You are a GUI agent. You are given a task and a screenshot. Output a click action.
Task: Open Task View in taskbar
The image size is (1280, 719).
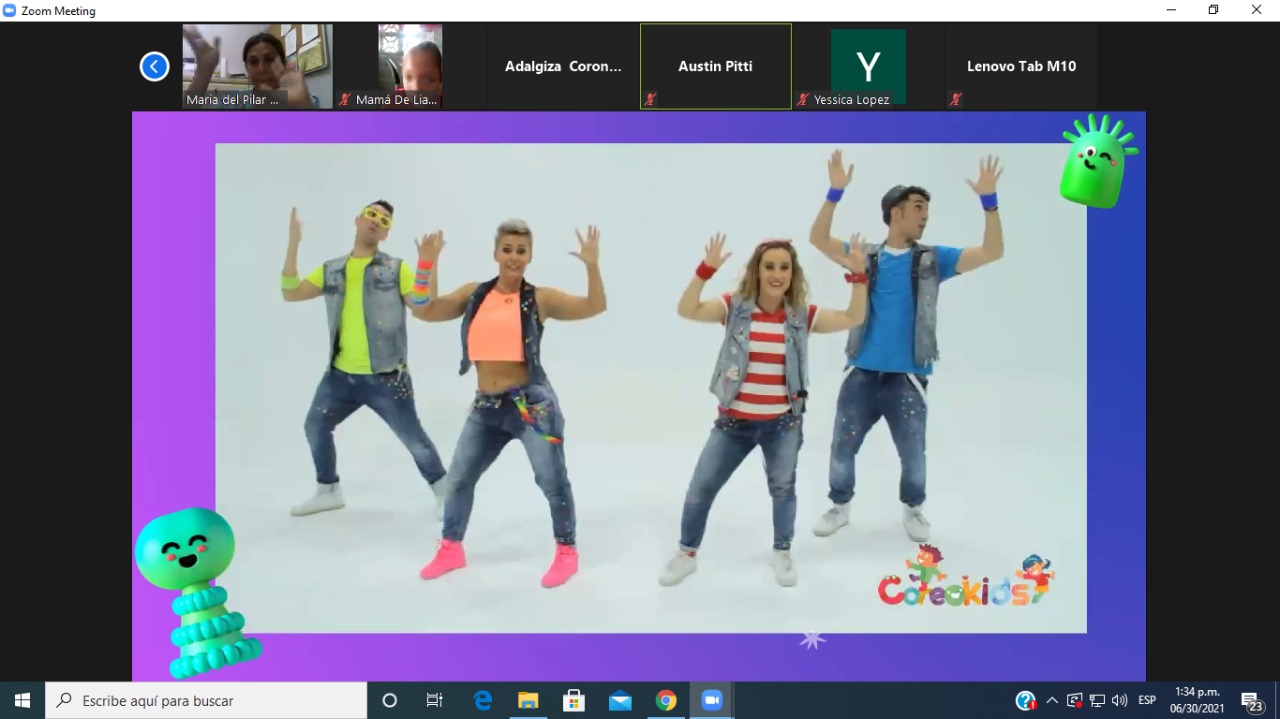(x=435, y=700)
